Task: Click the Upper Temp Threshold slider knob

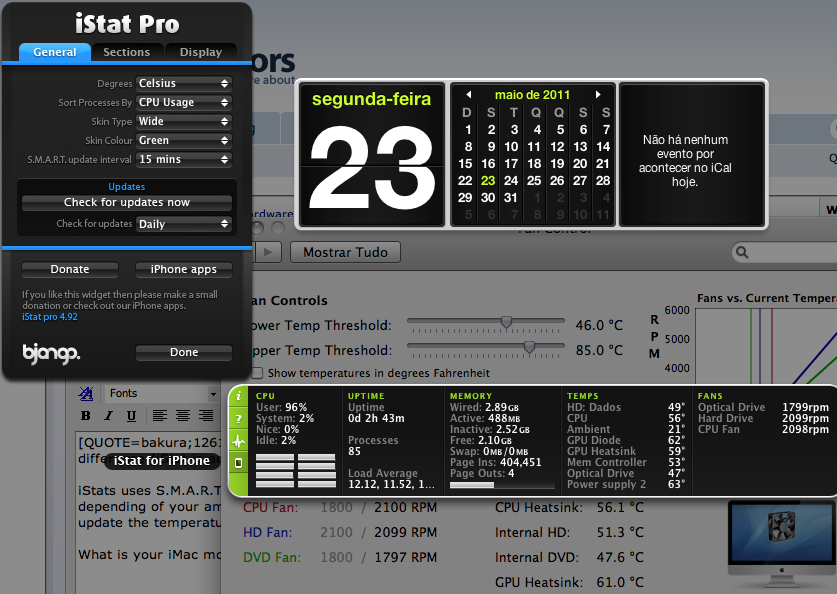Action: click(529, 347)
